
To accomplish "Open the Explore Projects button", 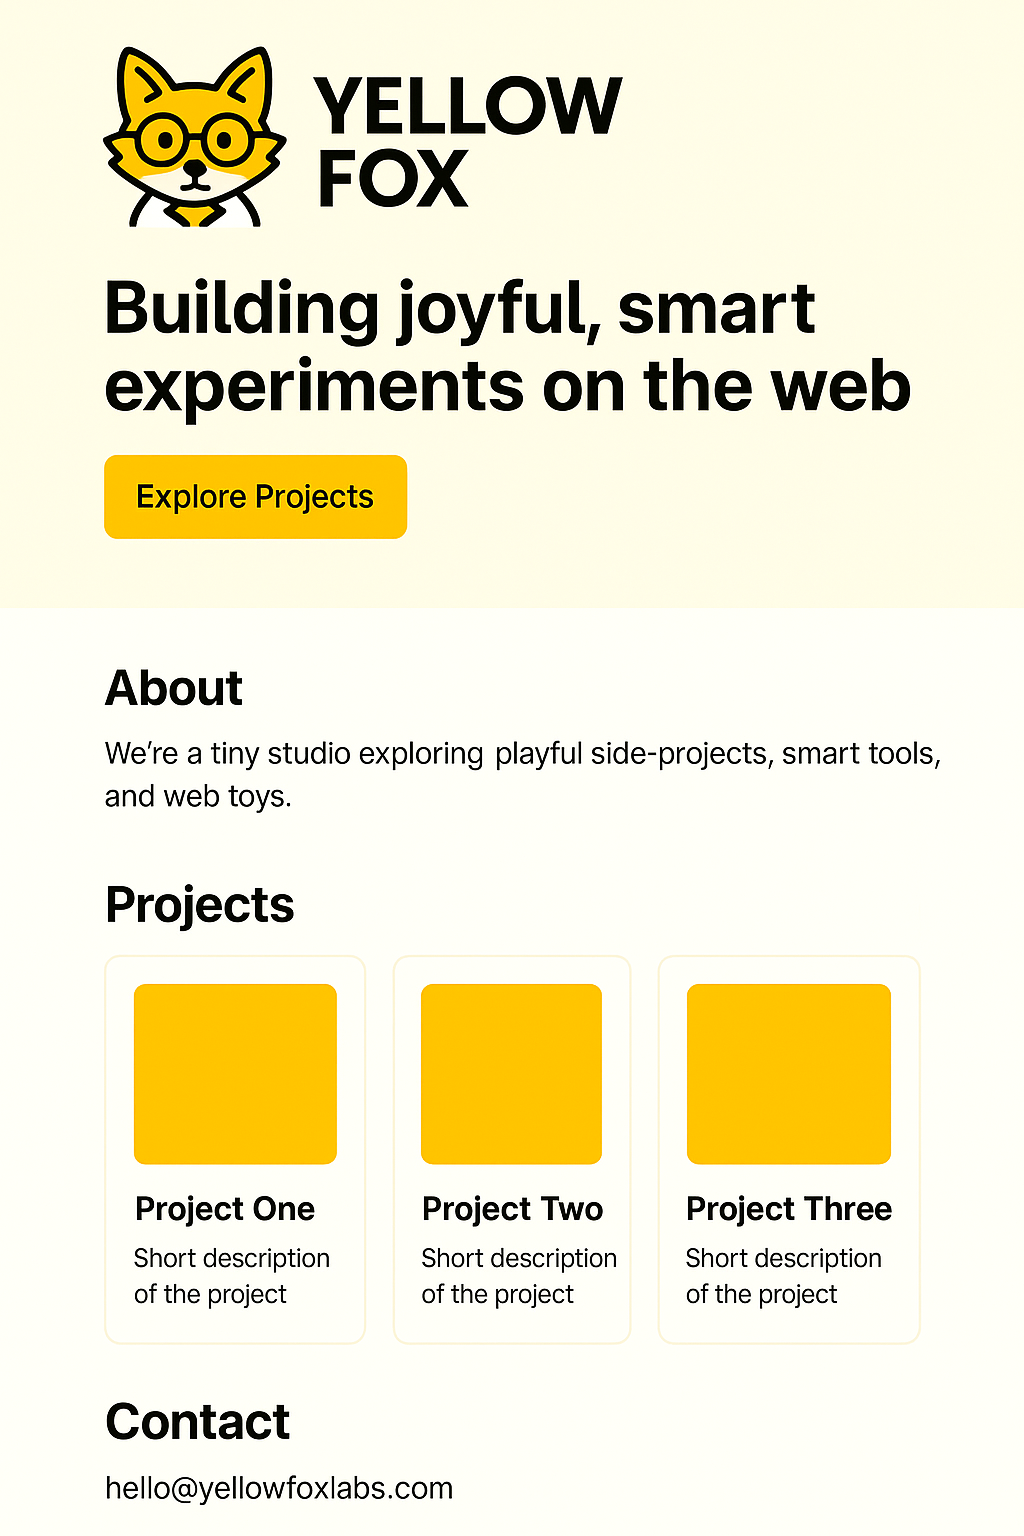I will click(x=255, y=497).
